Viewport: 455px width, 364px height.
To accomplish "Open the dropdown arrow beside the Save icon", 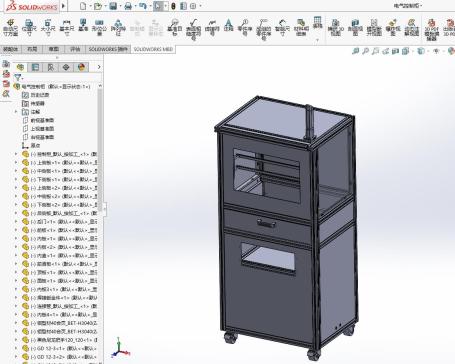I will click(x=120, y=6).
